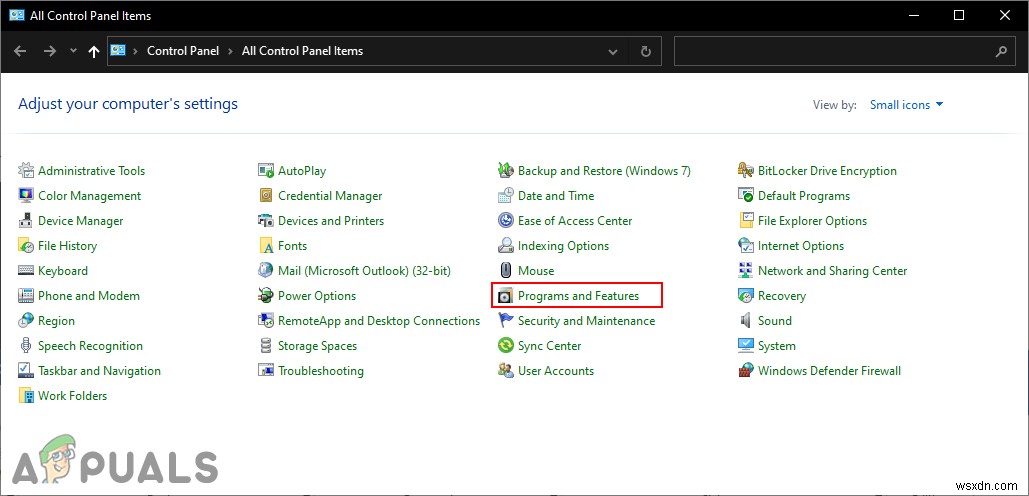
Task: Open the Mail (Microsoft Outlook) icon
Action: (x=266, y=270)
